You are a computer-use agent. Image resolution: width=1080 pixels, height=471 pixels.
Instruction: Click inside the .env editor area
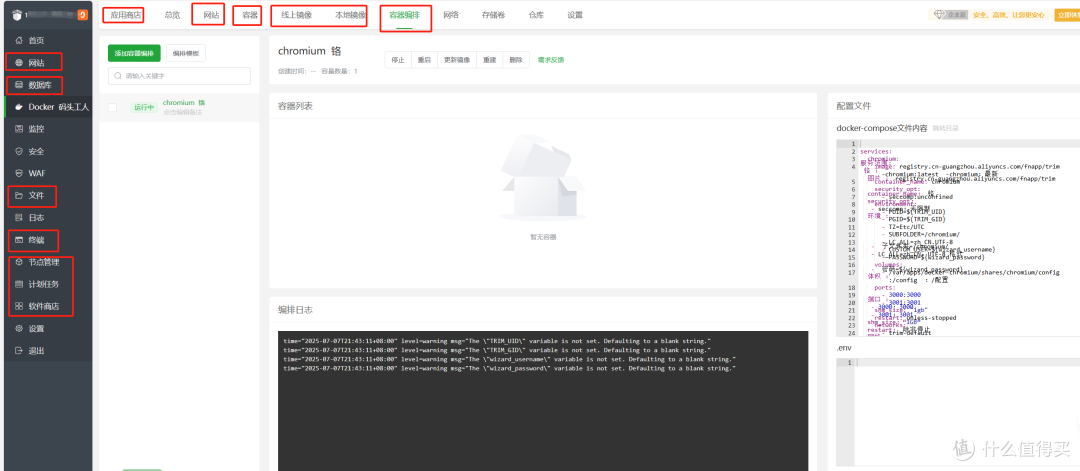tap(967, 413)
